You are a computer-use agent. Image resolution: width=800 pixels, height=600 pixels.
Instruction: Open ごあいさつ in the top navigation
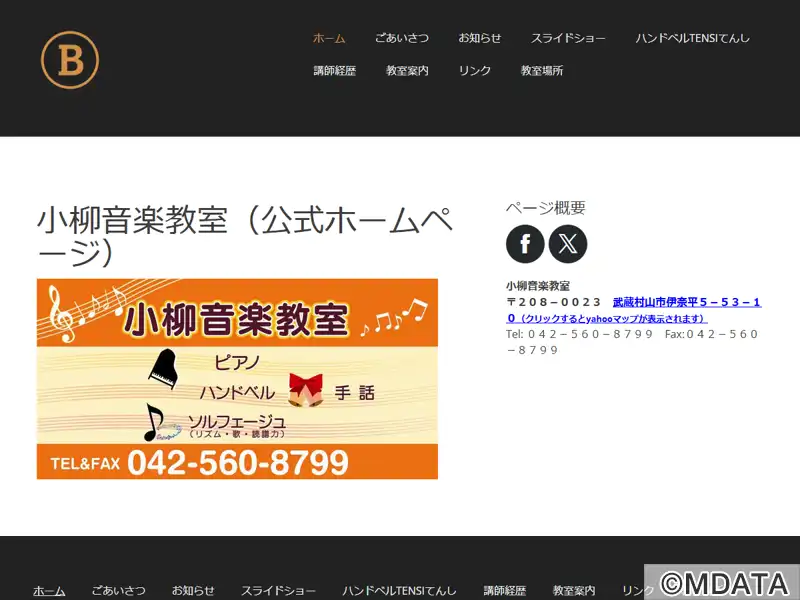coord(402,38)
